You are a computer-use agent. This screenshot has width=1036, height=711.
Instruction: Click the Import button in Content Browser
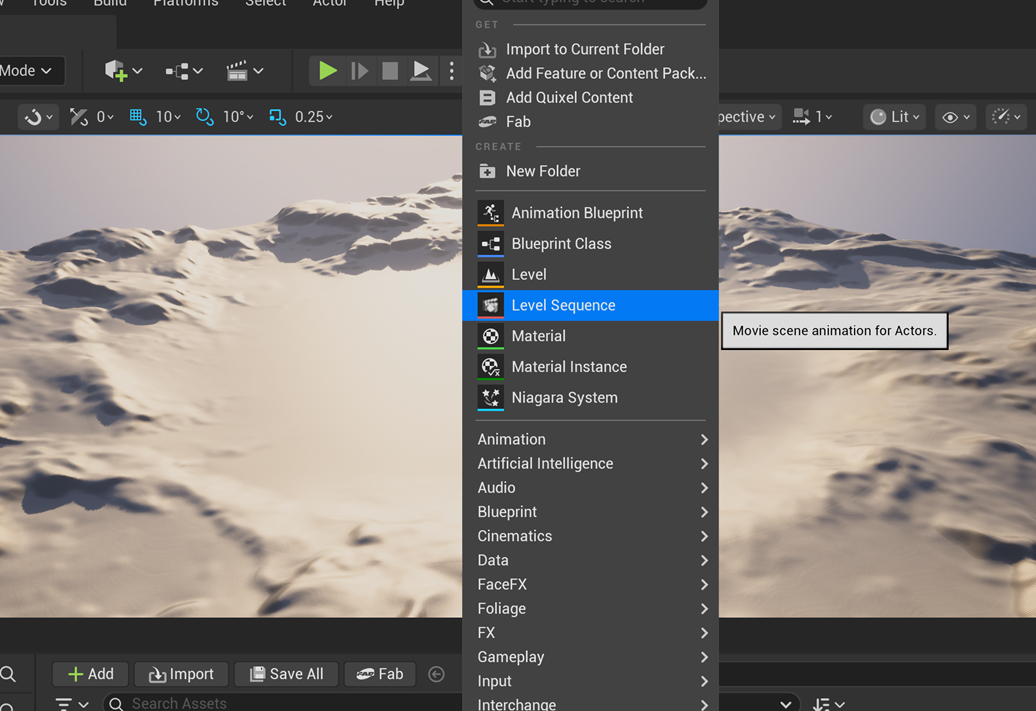pyautogui.click(x=181, y=674)
